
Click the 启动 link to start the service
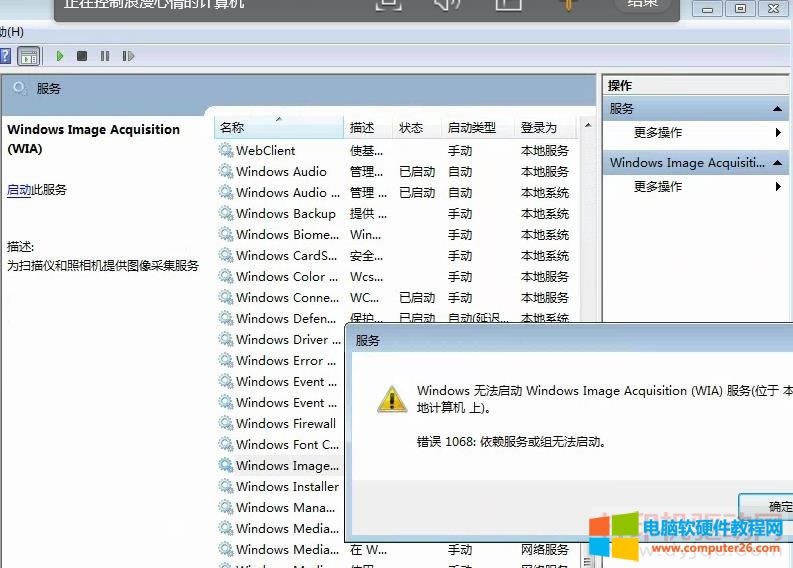tap(19, 190)
